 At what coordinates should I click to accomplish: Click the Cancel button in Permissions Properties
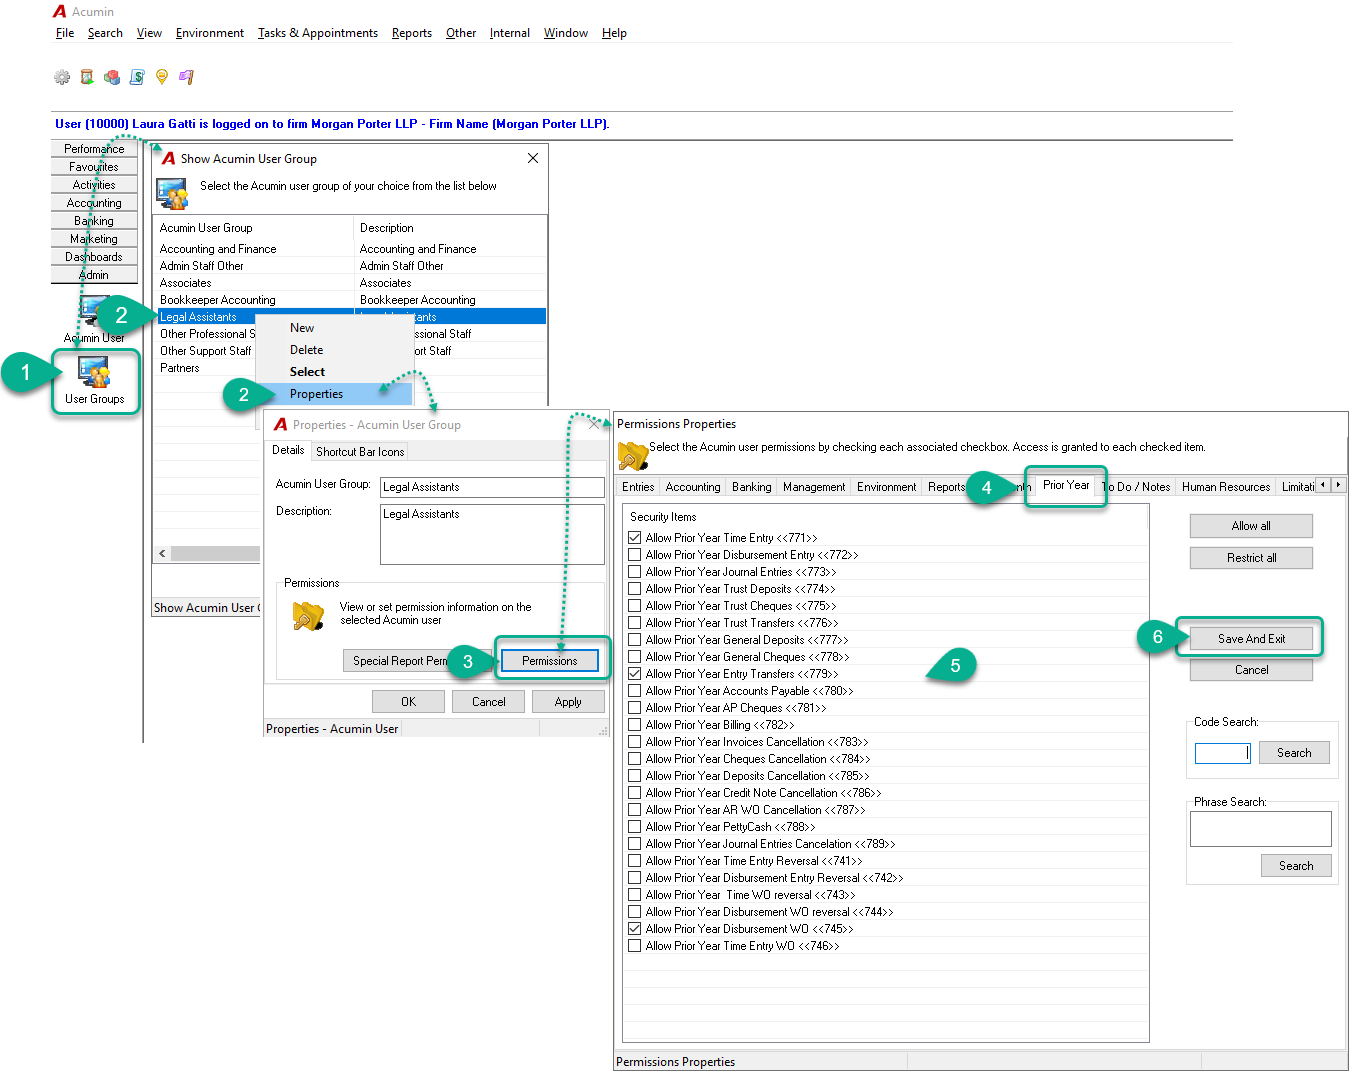pos(1251,670)
